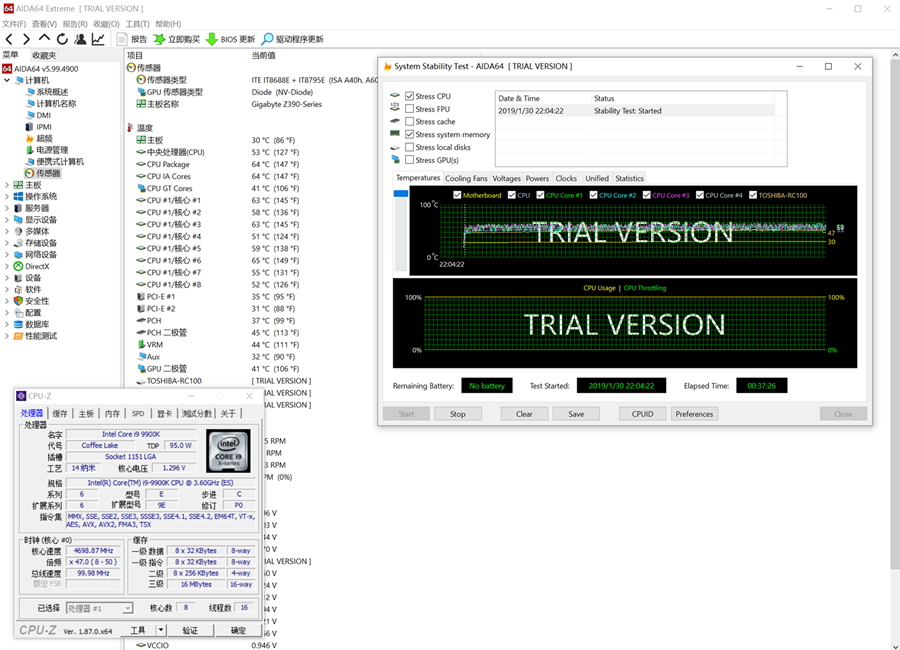
Task: Open the graph chart icon in toolbar
Action: pos(98,39)
